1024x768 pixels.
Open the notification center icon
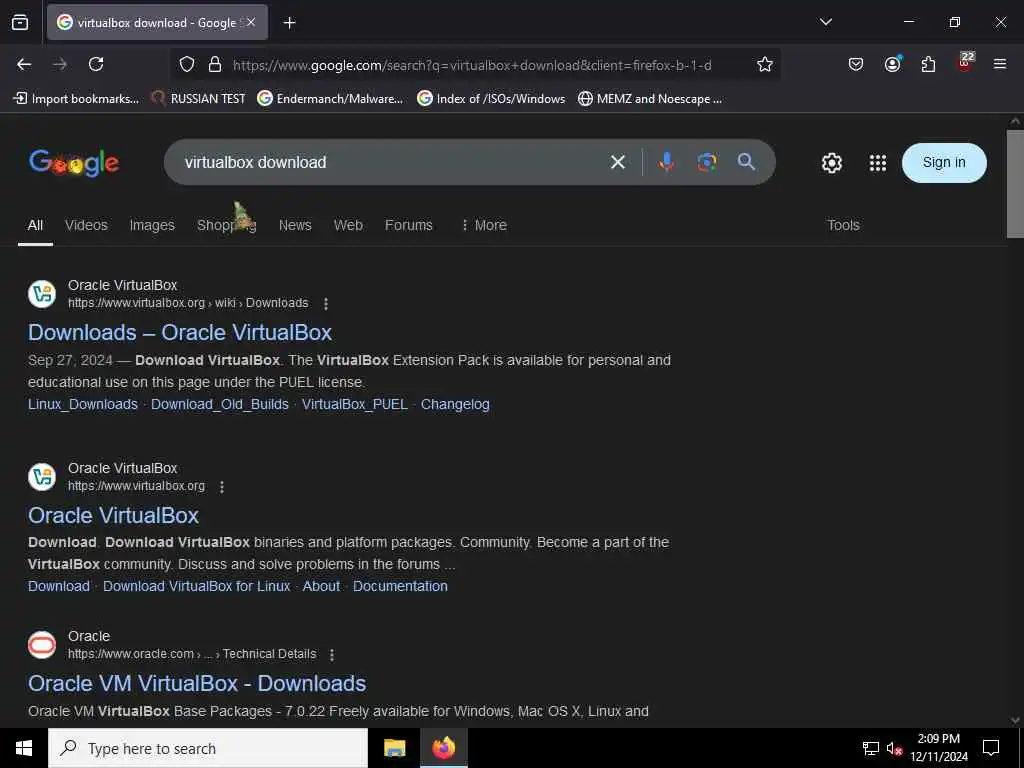coord(991,748)
